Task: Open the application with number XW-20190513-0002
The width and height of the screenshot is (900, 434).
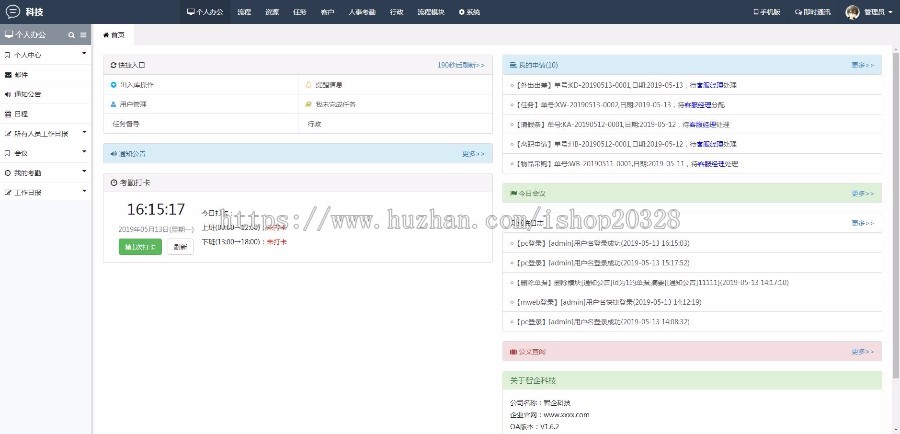Action: [x=692, y=104]
